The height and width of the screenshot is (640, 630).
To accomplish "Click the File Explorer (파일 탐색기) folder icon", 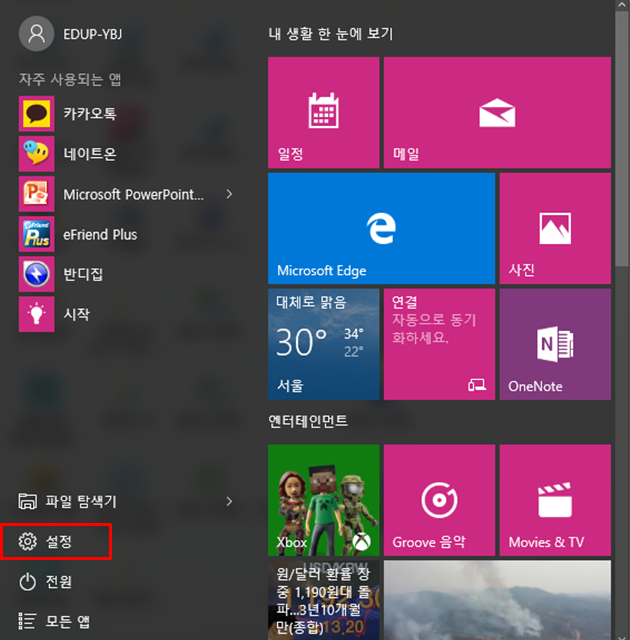I will pyautogui.click(x=27, y=501).
